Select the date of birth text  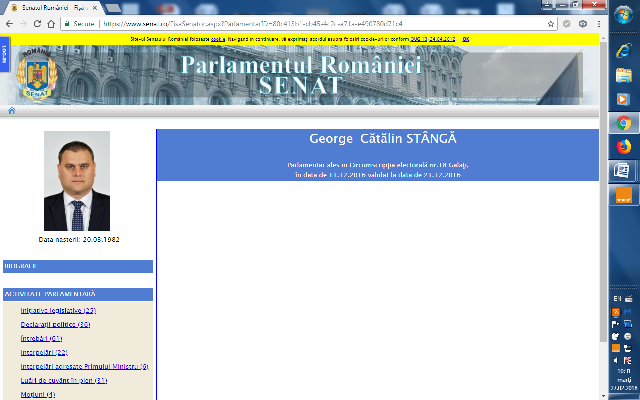coord(79,240)
